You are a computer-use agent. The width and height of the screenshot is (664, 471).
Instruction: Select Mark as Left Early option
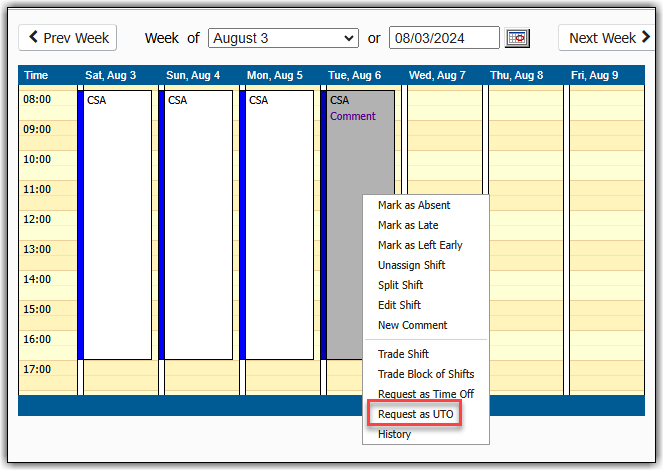(420, 245)
